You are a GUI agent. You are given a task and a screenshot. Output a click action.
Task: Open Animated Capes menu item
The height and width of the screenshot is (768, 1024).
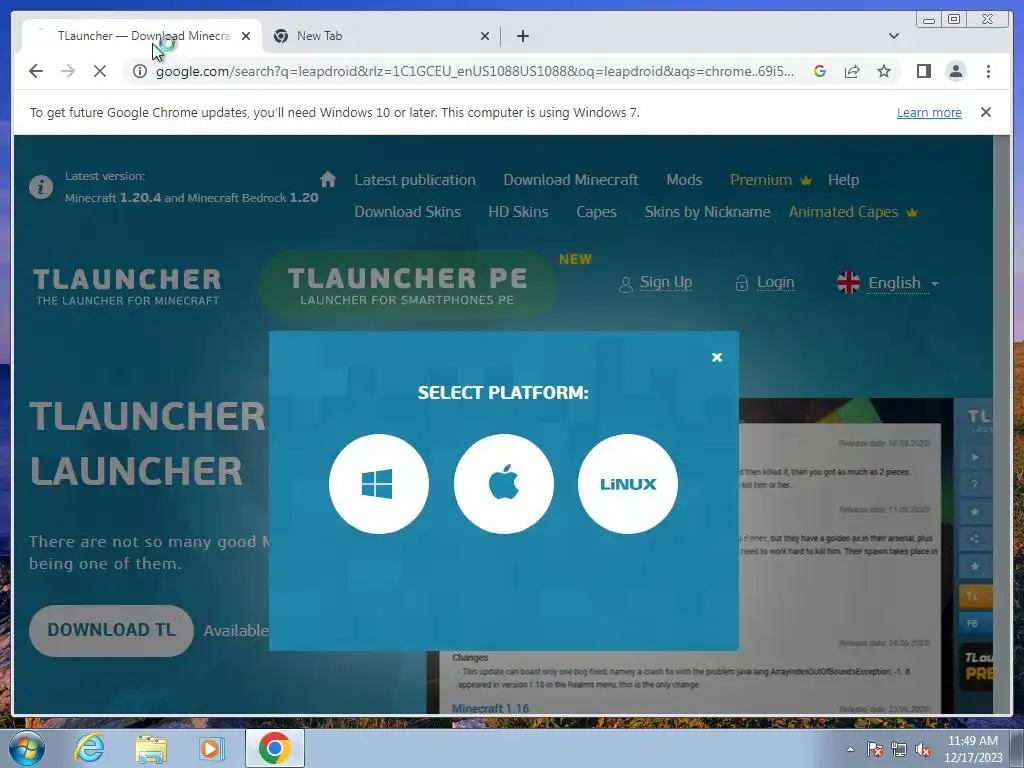pyautogui.click(x=853, y=212)
